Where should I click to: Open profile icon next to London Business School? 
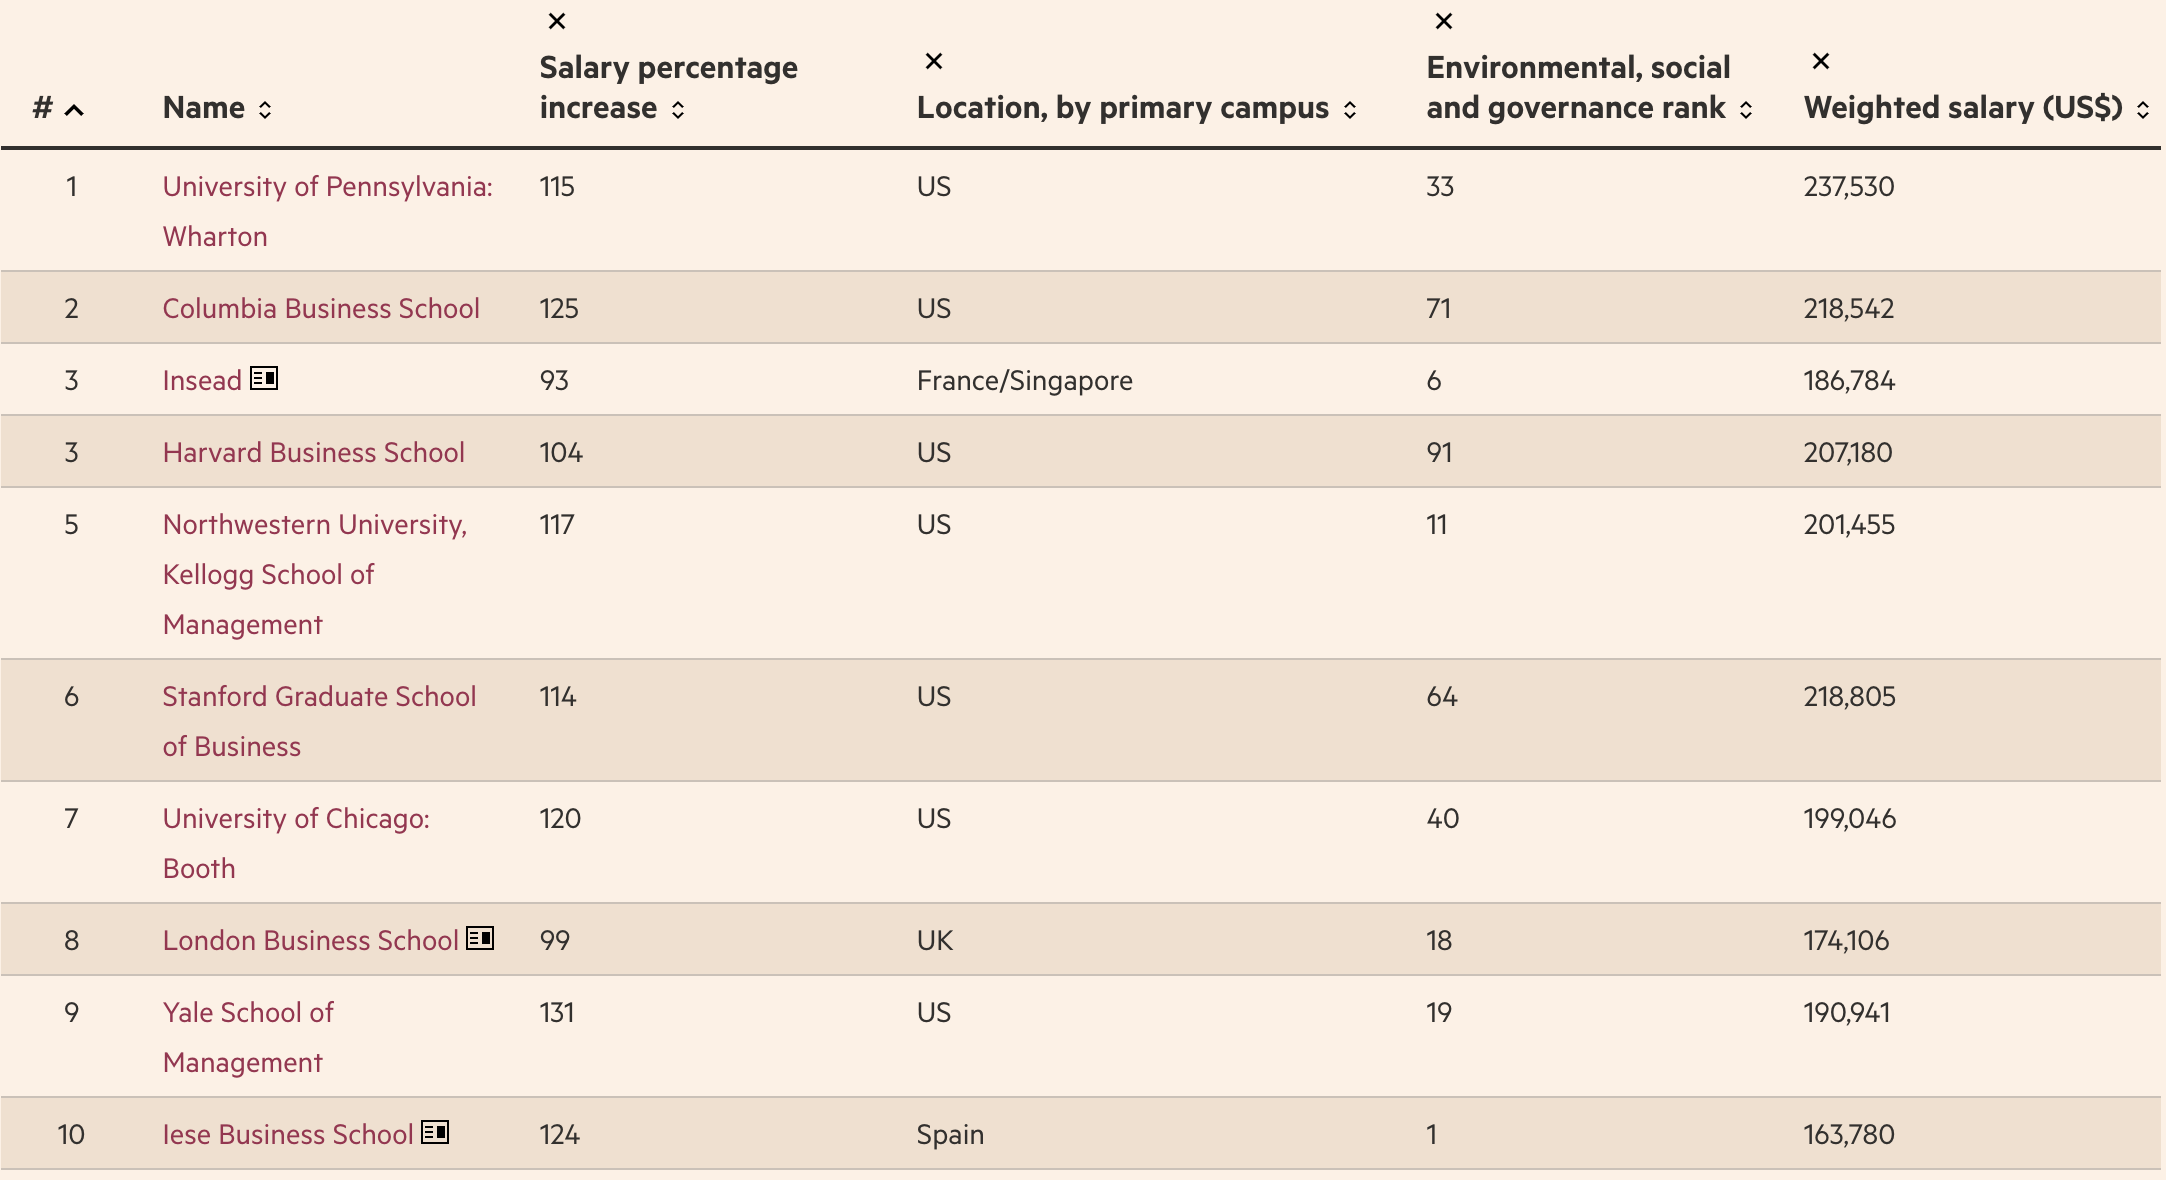pos(480,938)
